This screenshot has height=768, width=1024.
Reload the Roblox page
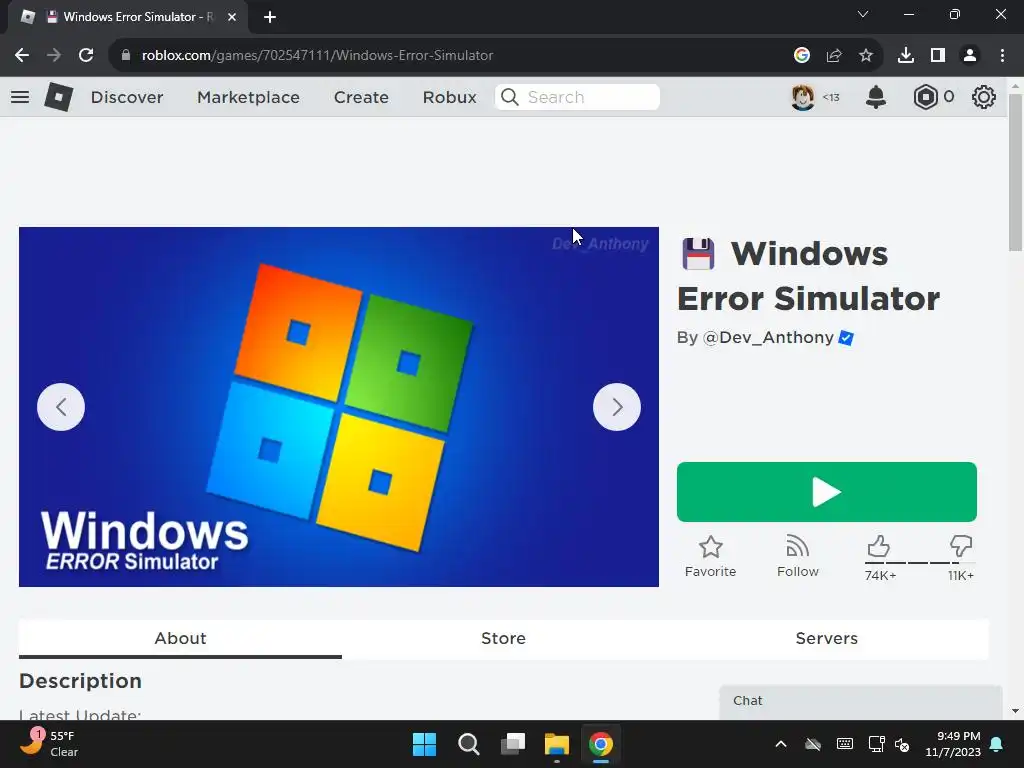[86, 56]
